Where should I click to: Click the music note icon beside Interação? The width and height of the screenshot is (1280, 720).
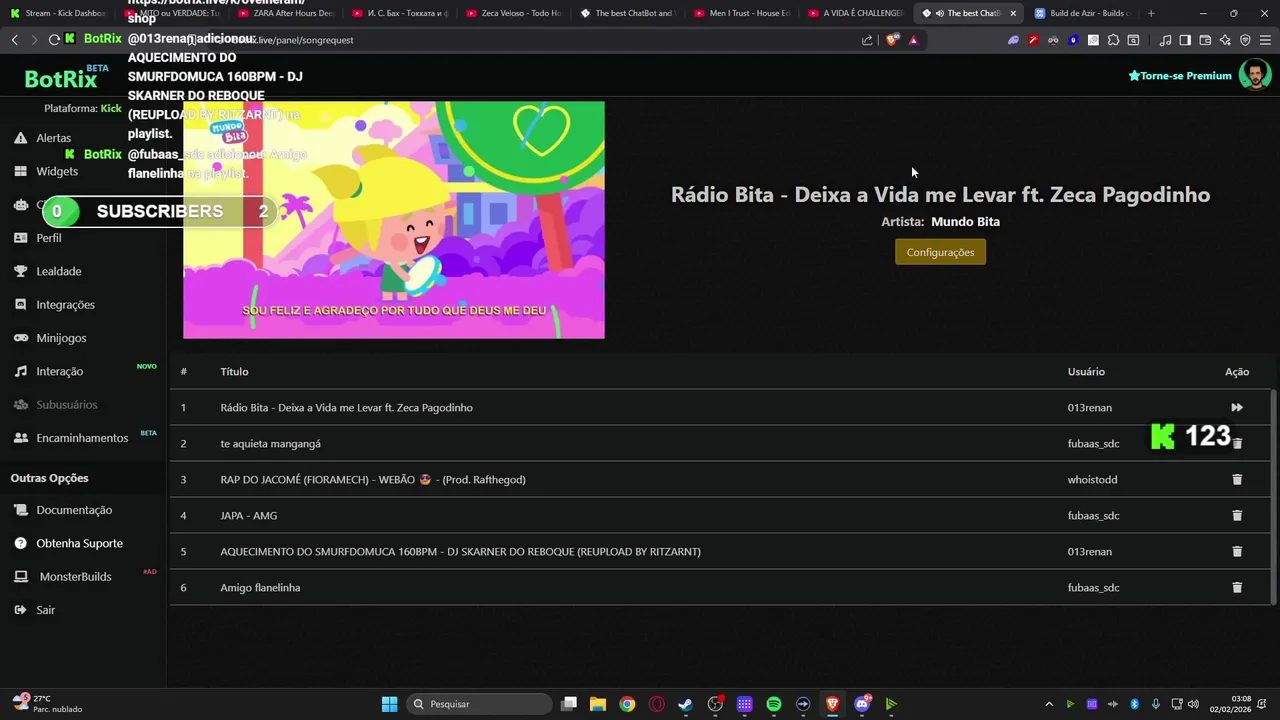click(20, 371)
